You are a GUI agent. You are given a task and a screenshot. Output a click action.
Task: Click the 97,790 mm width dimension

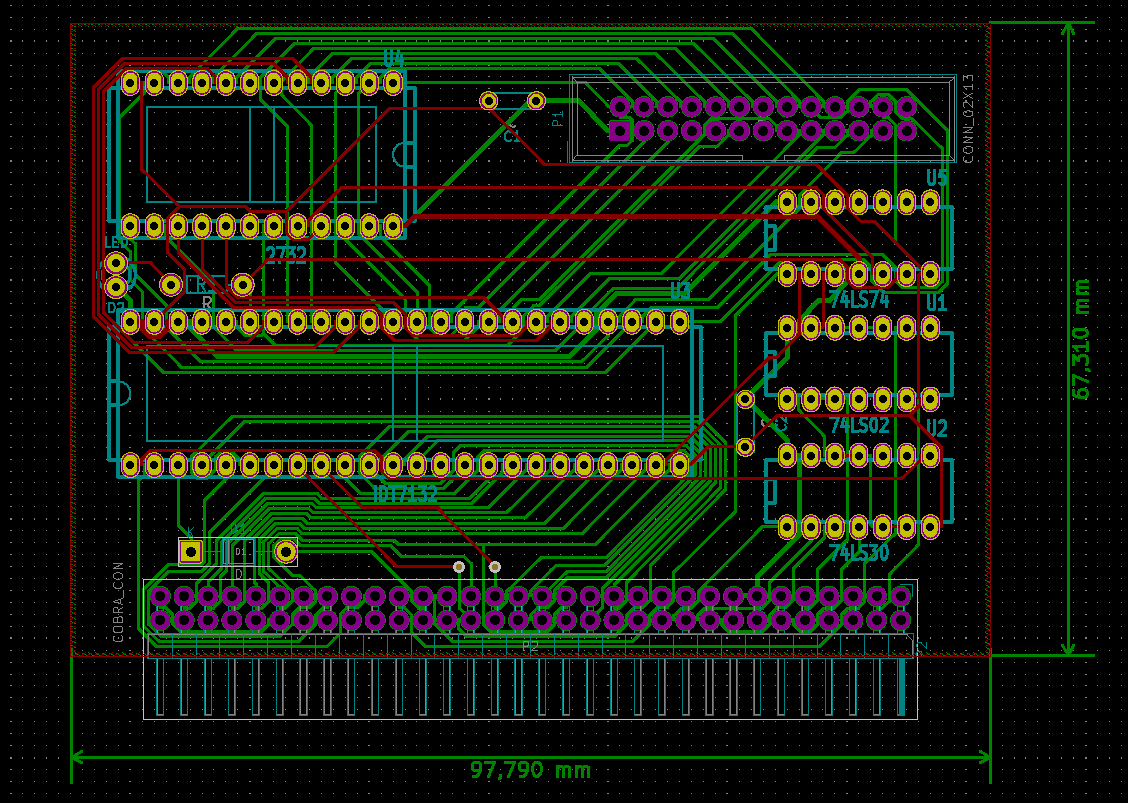click(531, 770)
